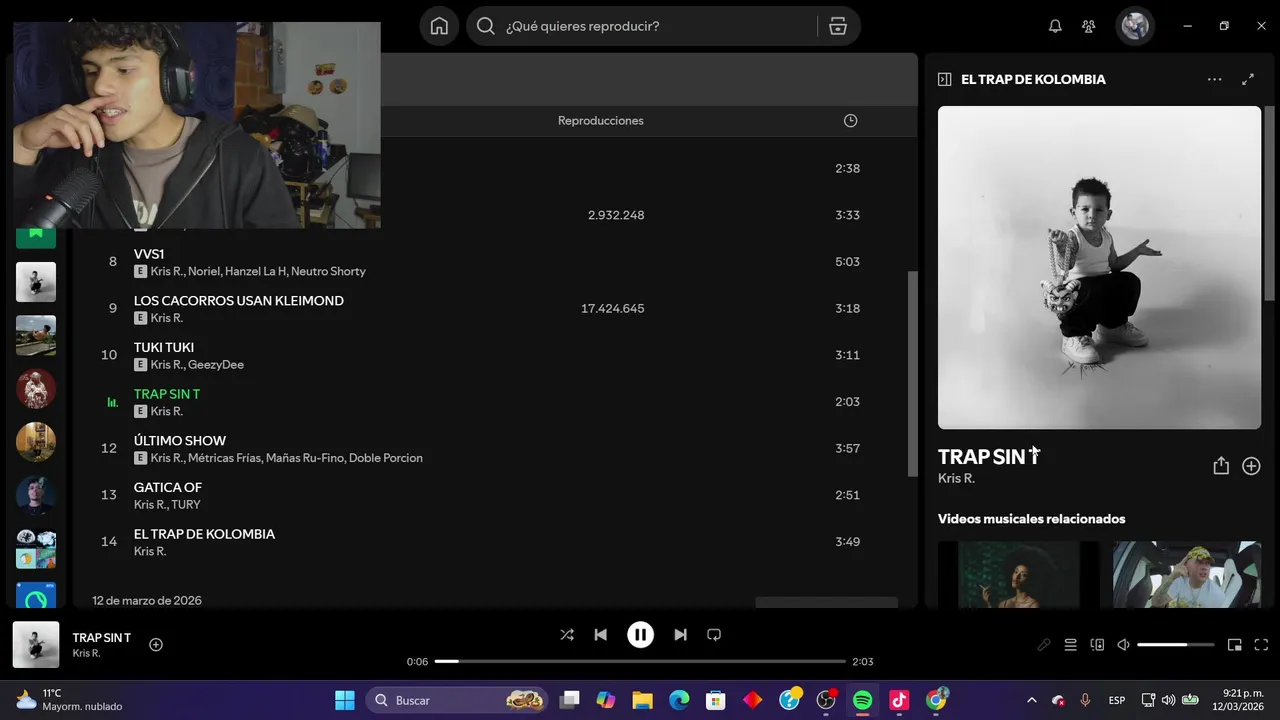
Task: Open Task View on the taskbar
Action: pyautogui.click(x=569, y=700)
